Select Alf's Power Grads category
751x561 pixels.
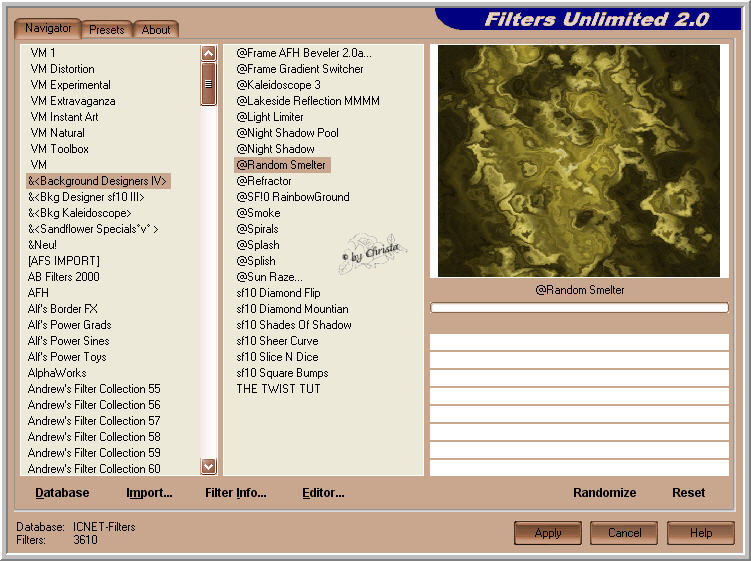tap(69, 325)
